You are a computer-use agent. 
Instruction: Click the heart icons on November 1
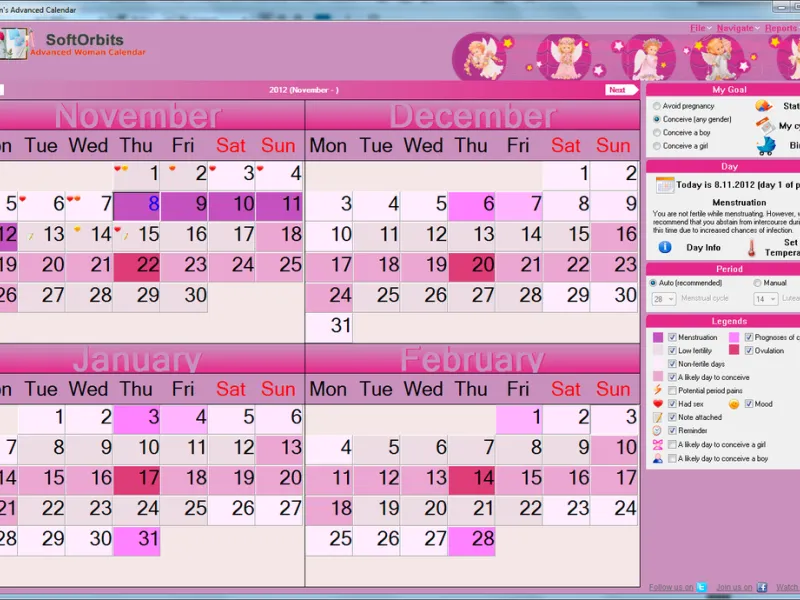click(121, 168)
